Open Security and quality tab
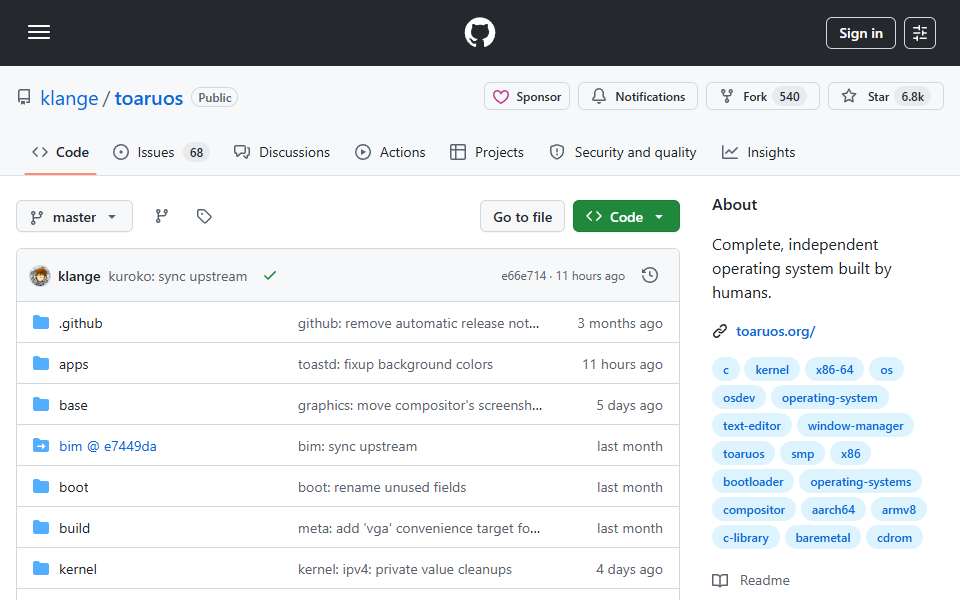960x600 pixels. (623, 152)
